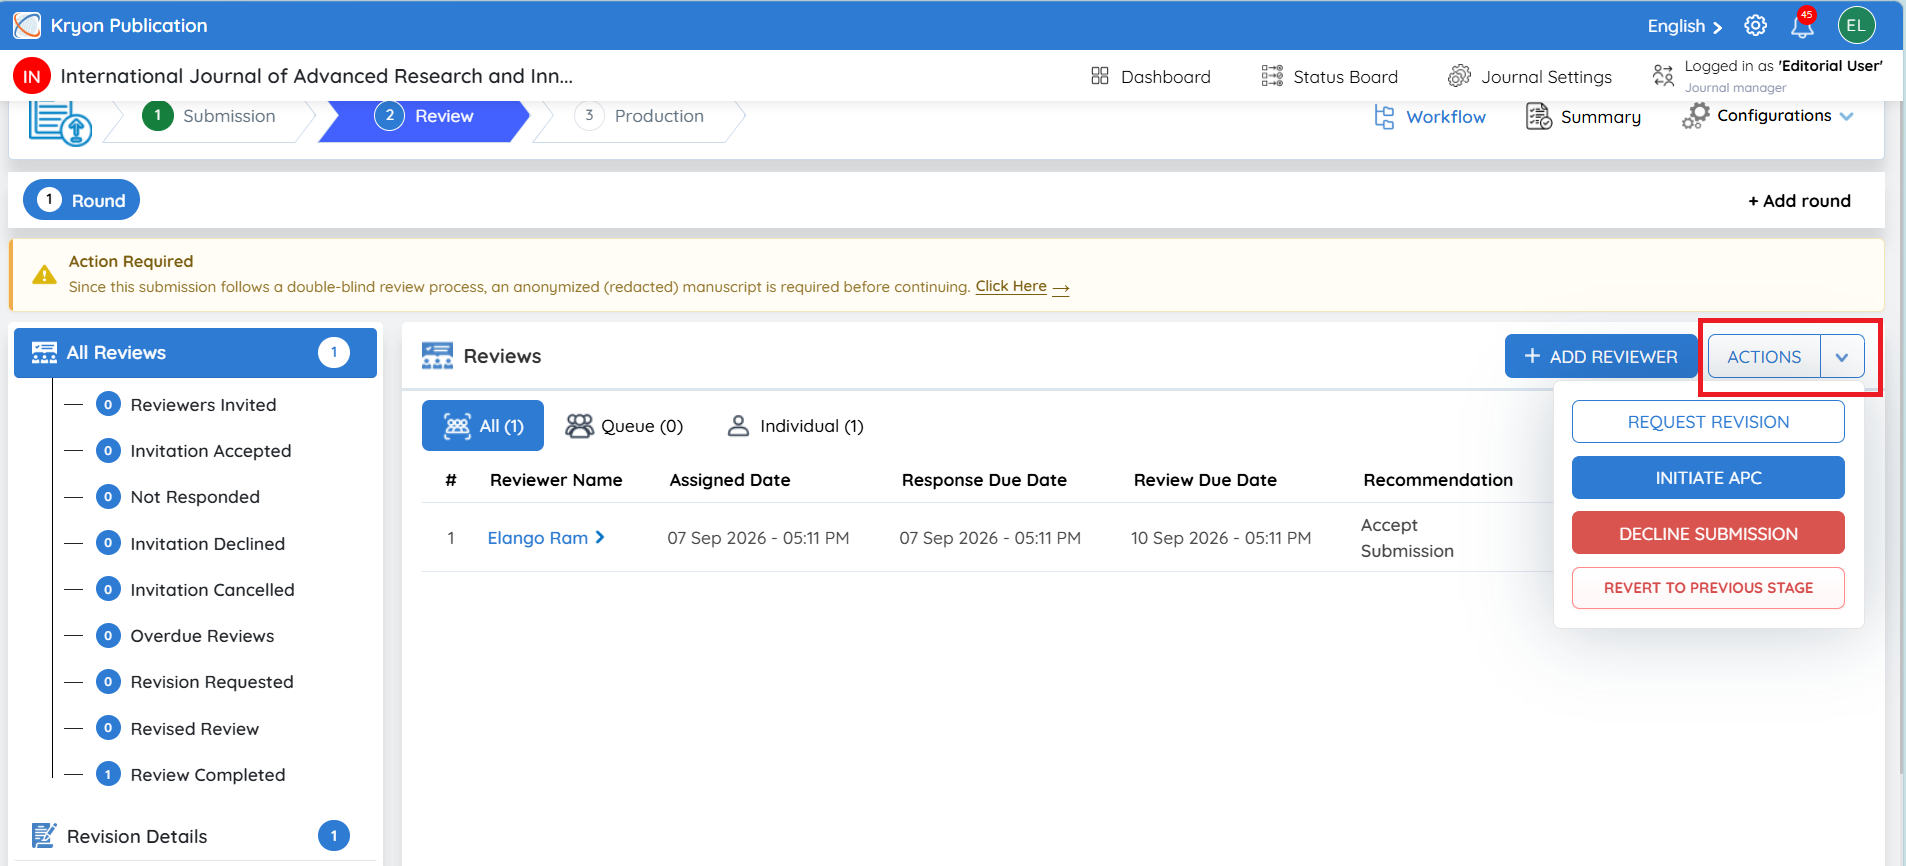Select Invitation Accepted filter
The height and width of the screenshot is (866, 1906).
coord(211,451)
